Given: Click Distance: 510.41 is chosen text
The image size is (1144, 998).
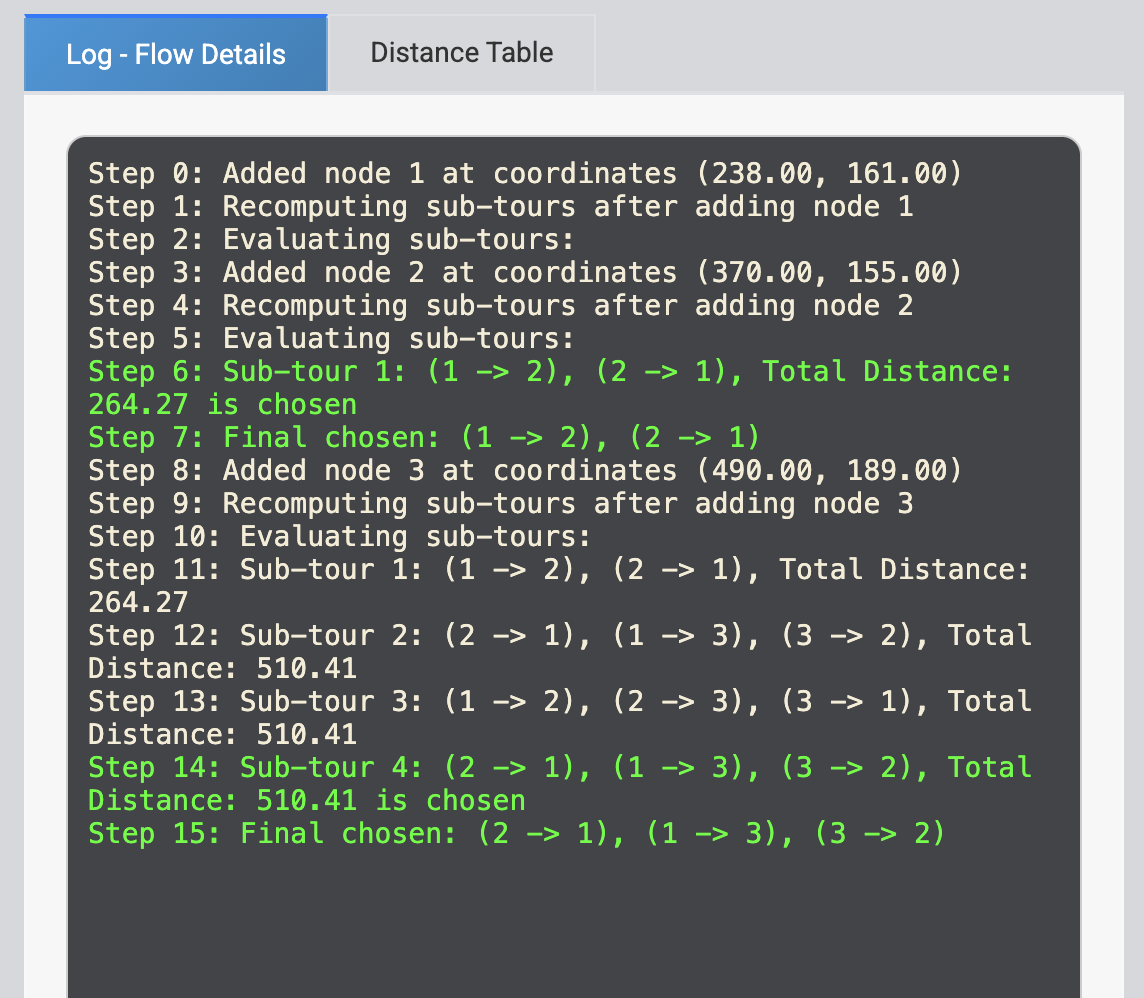Looking at the screenshot, I should tap(306, 800).
